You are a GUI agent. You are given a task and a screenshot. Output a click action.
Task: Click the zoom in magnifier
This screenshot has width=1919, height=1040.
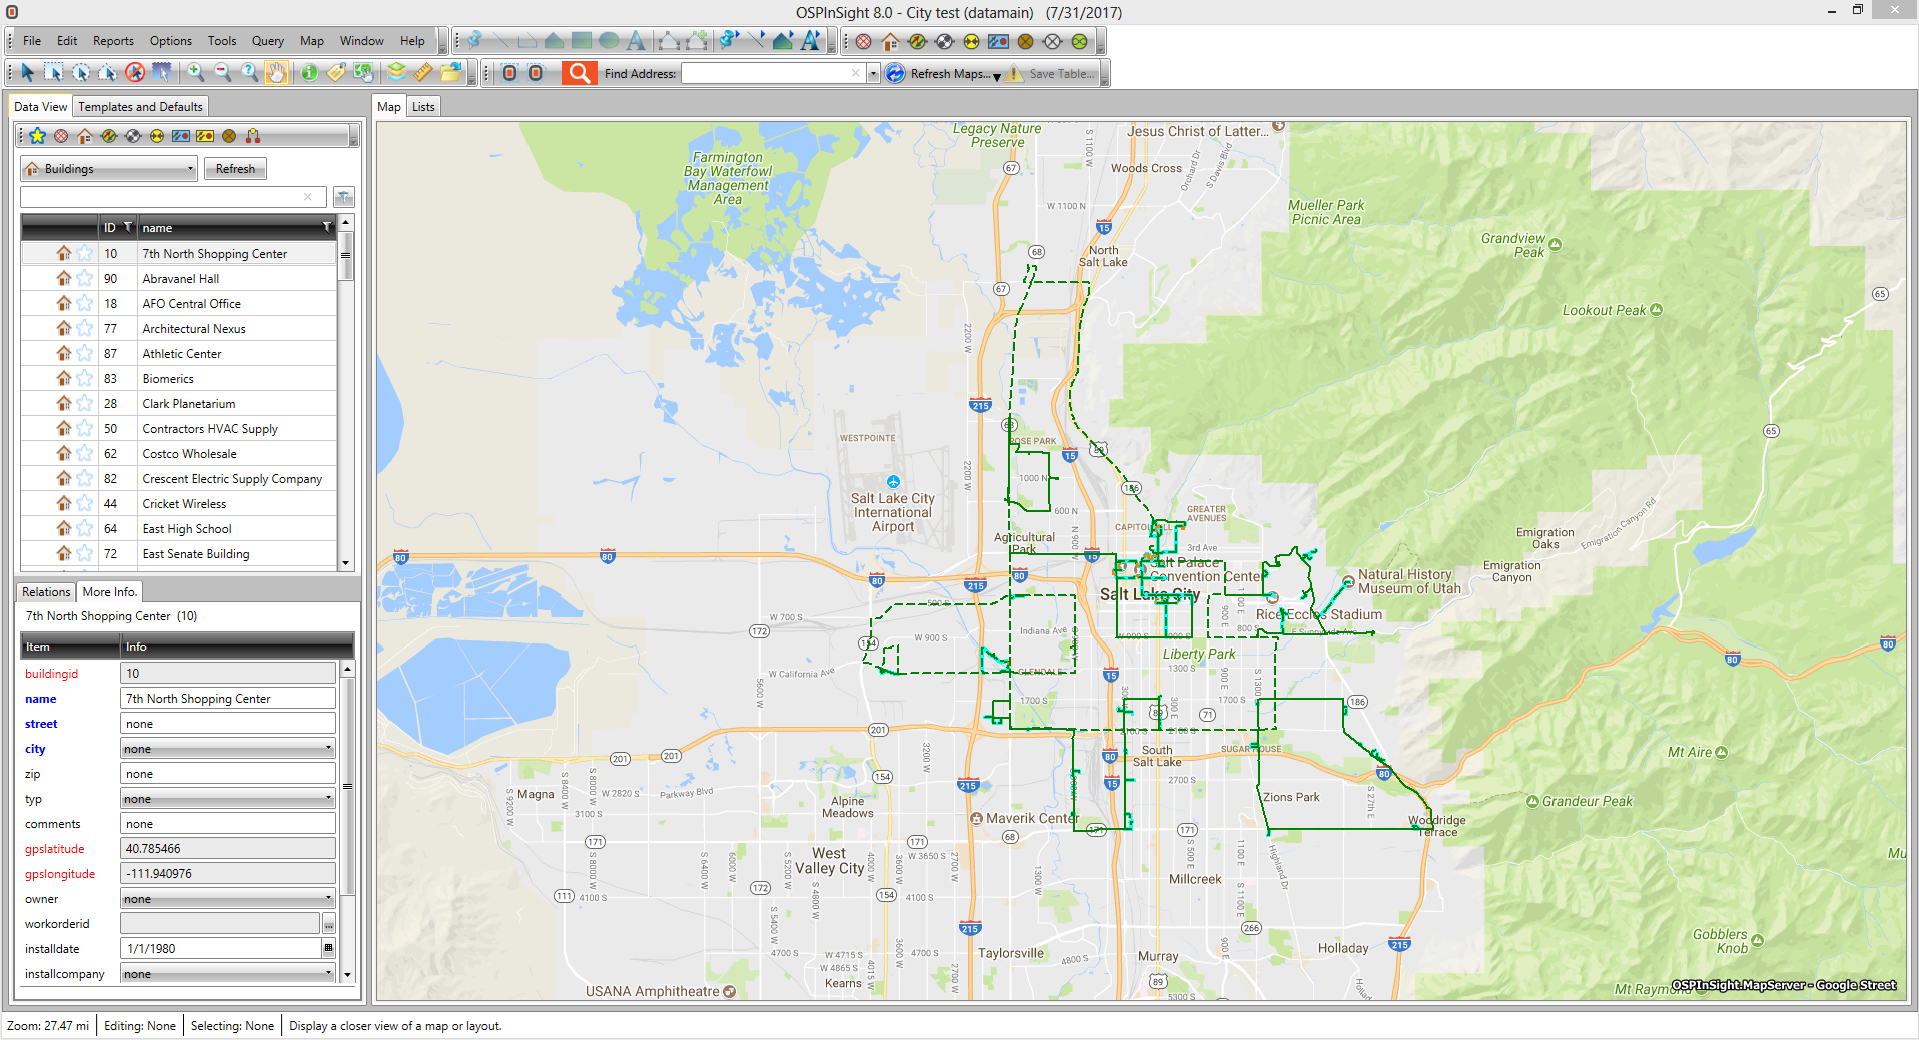point(196,73)
